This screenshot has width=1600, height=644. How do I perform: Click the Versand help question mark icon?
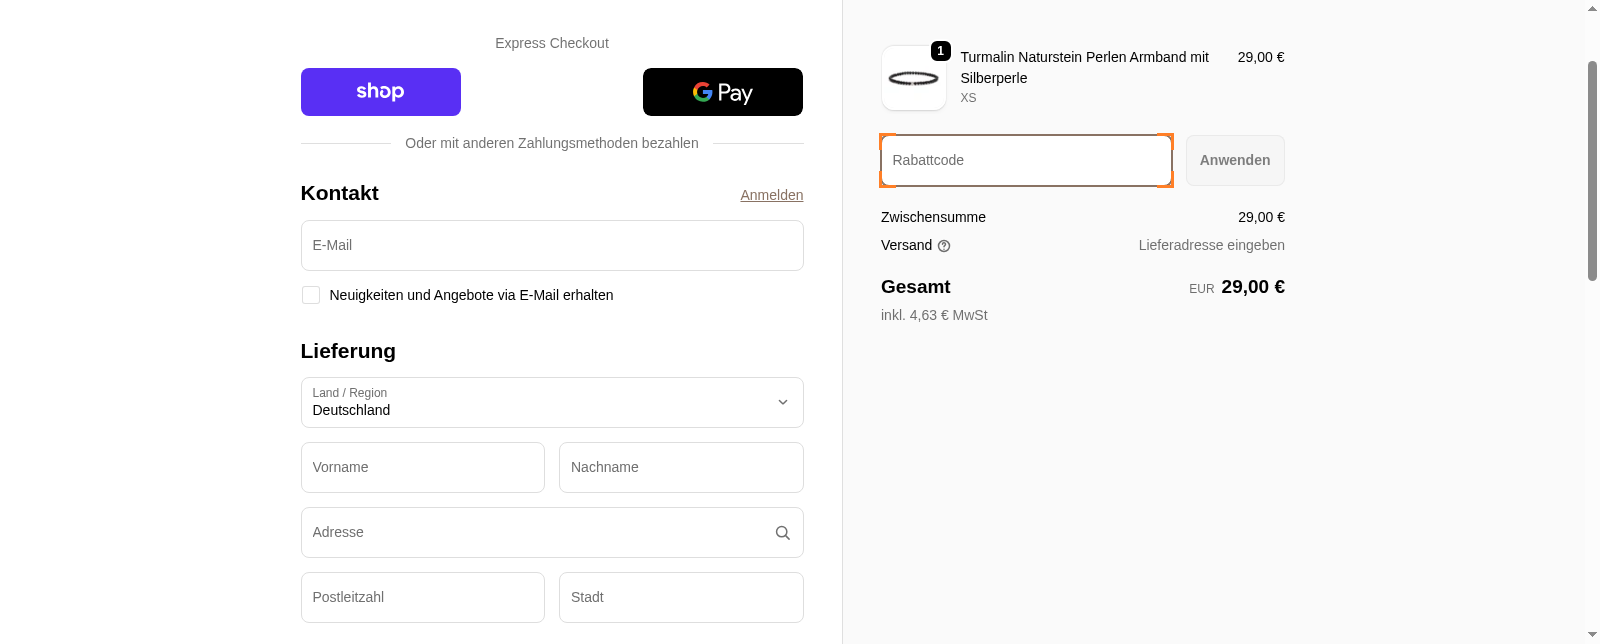[944, 246]
